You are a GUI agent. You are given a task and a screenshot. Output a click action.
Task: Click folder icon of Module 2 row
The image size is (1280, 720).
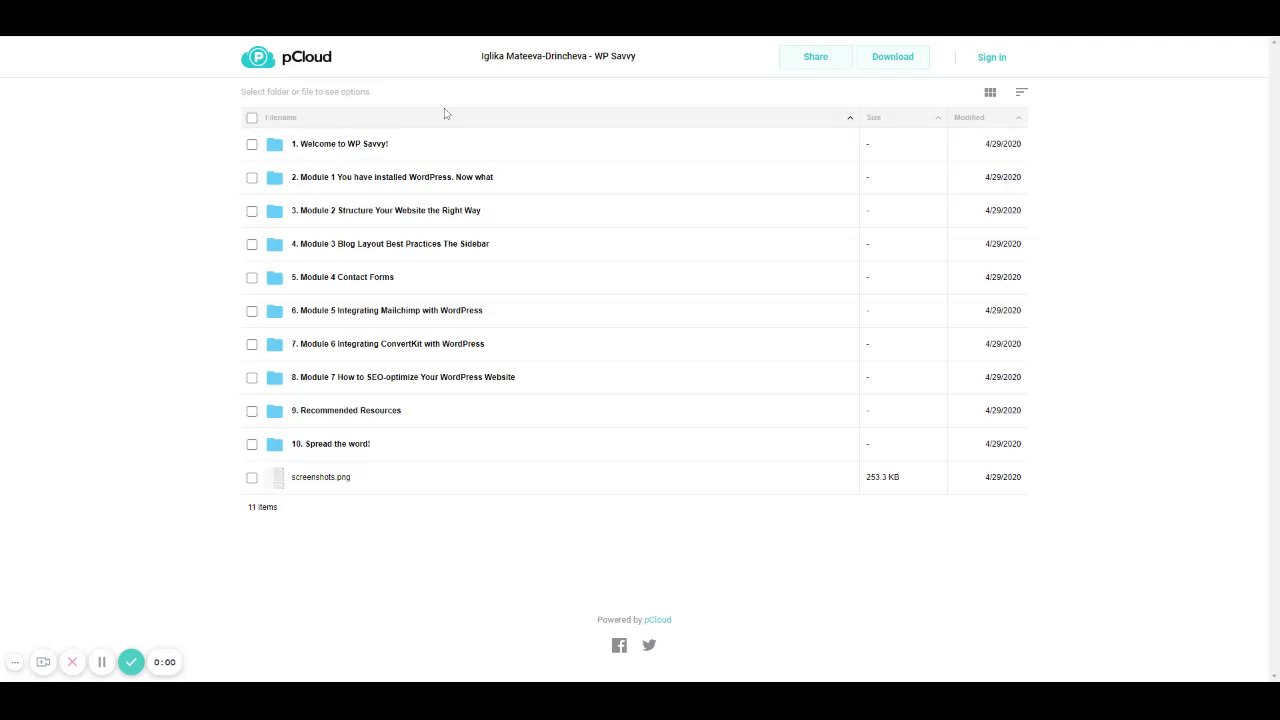(274, 211)
